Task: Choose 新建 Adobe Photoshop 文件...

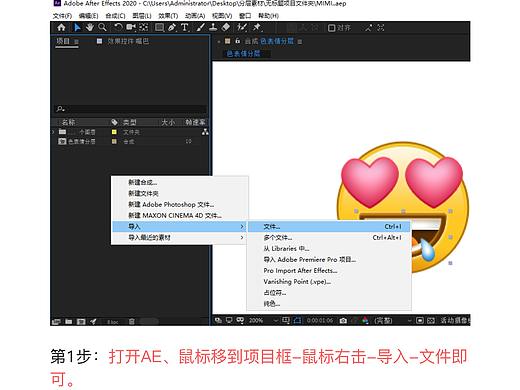Action: 171,204
